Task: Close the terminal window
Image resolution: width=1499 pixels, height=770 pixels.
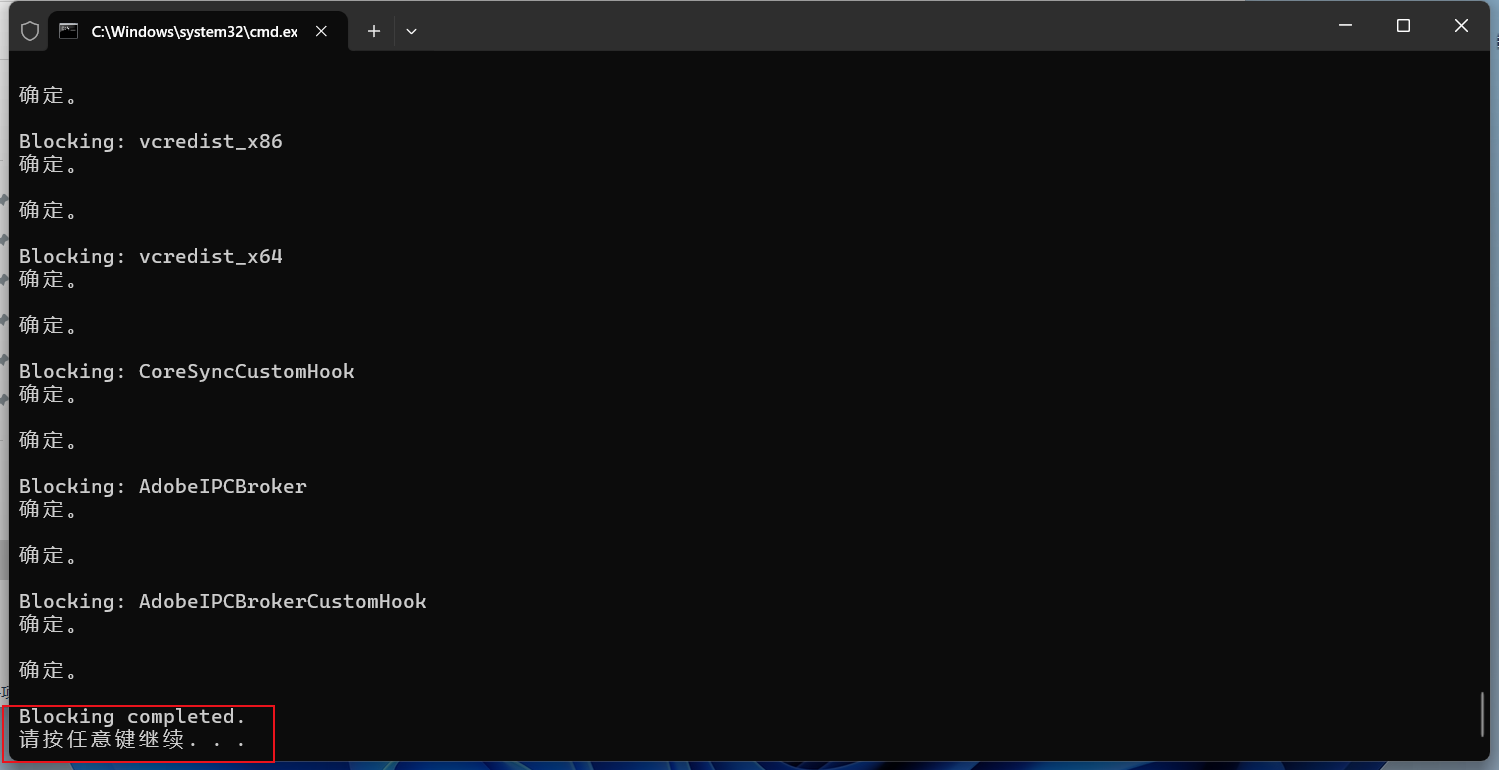Action: [x=1461, y=26]
